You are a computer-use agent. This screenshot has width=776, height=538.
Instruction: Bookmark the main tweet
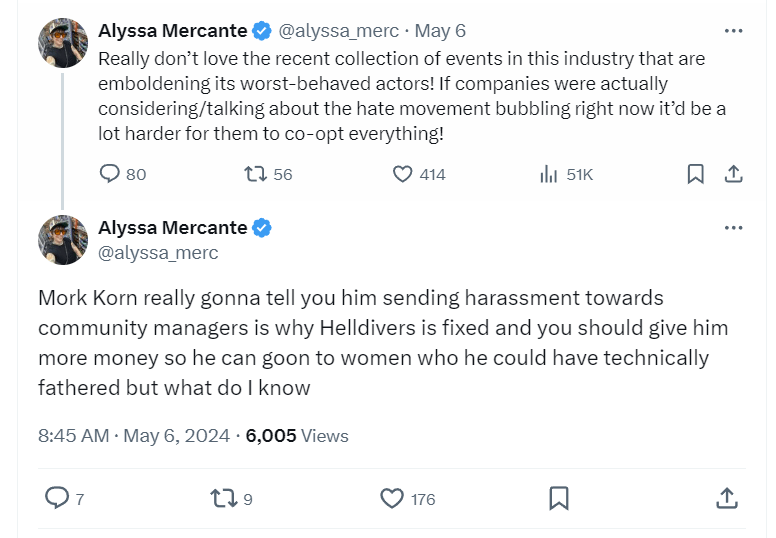tap(560, 497)
